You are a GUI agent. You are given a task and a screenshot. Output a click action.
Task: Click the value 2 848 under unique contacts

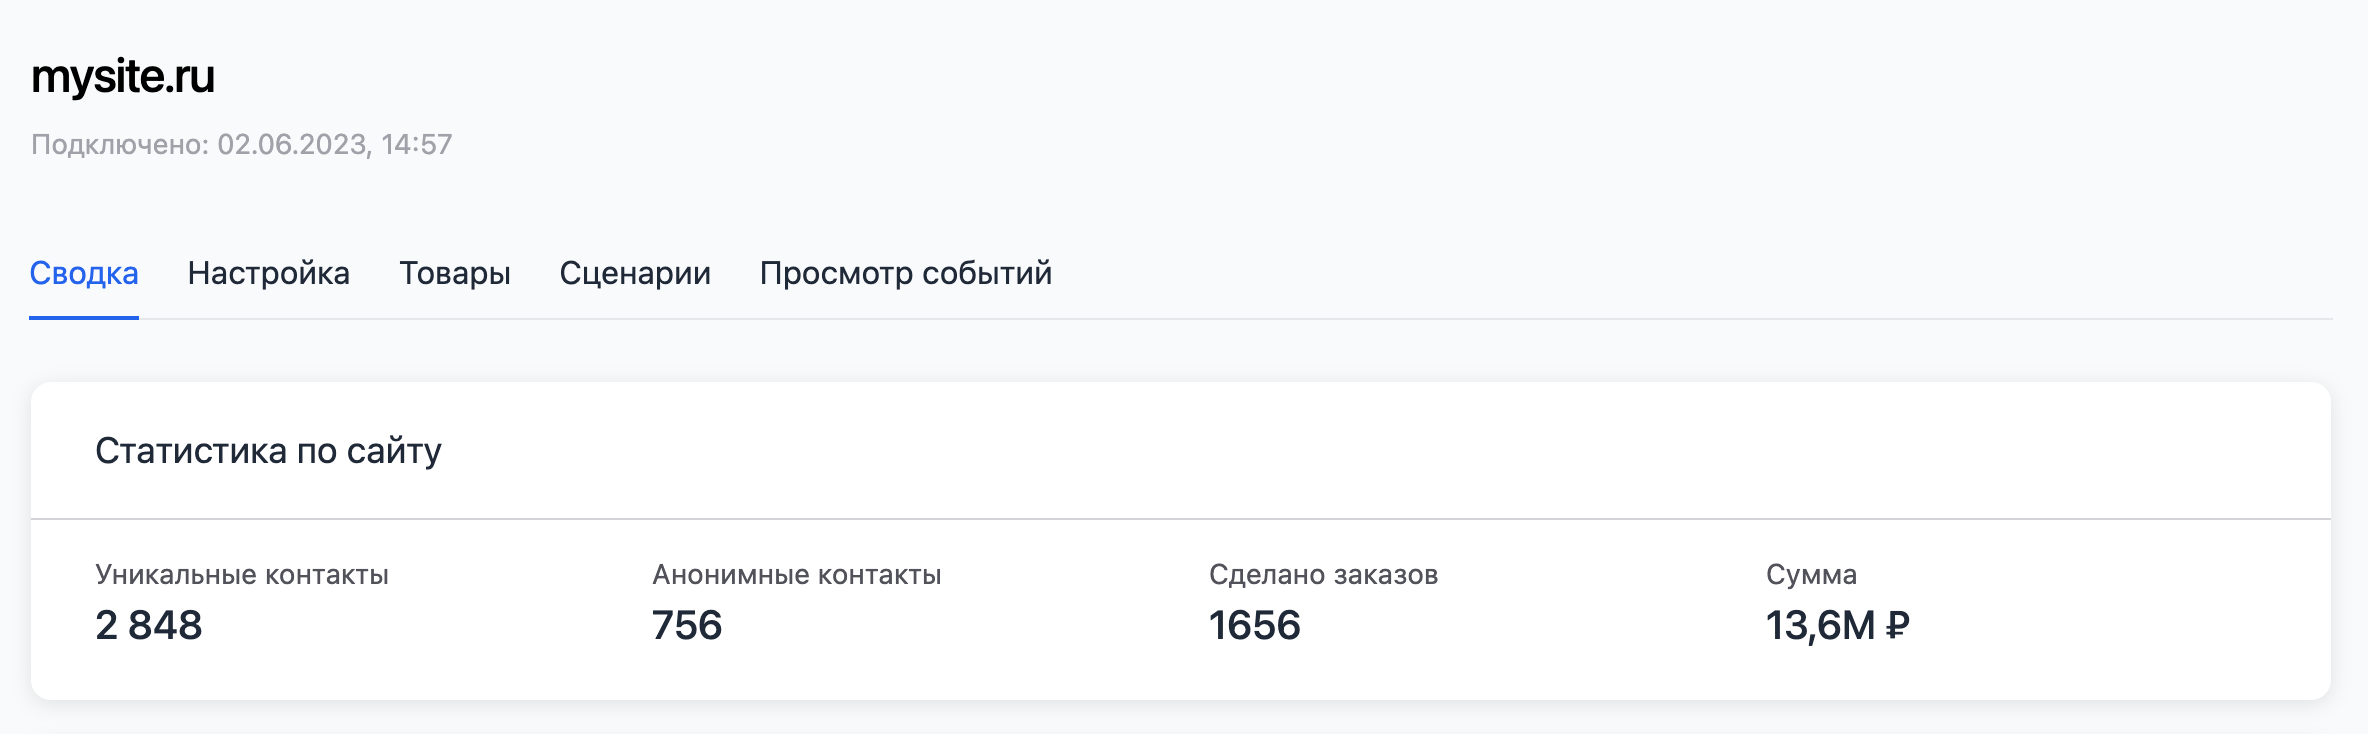pyautogui.click(x=148, y=626)
